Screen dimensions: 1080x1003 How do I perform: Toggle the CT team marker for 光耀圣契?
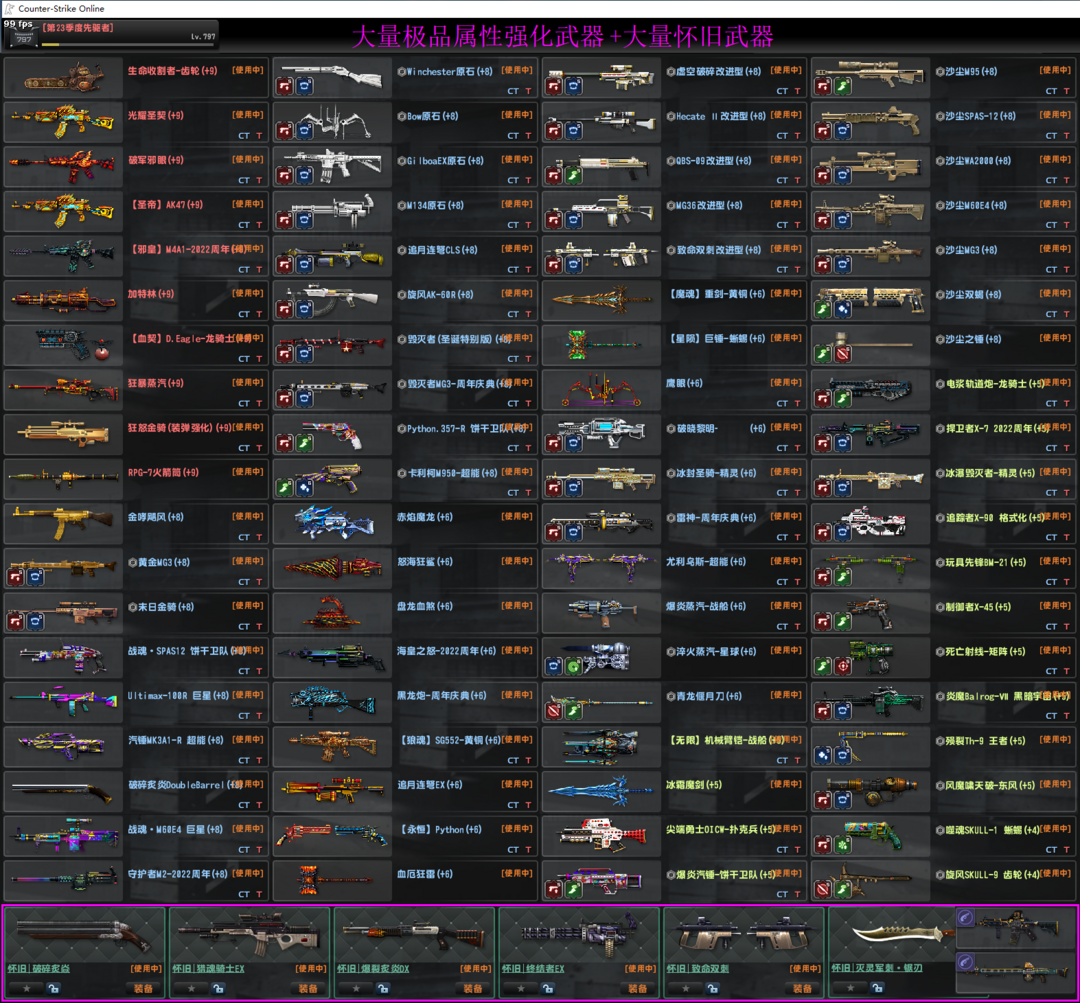(244, 136)
